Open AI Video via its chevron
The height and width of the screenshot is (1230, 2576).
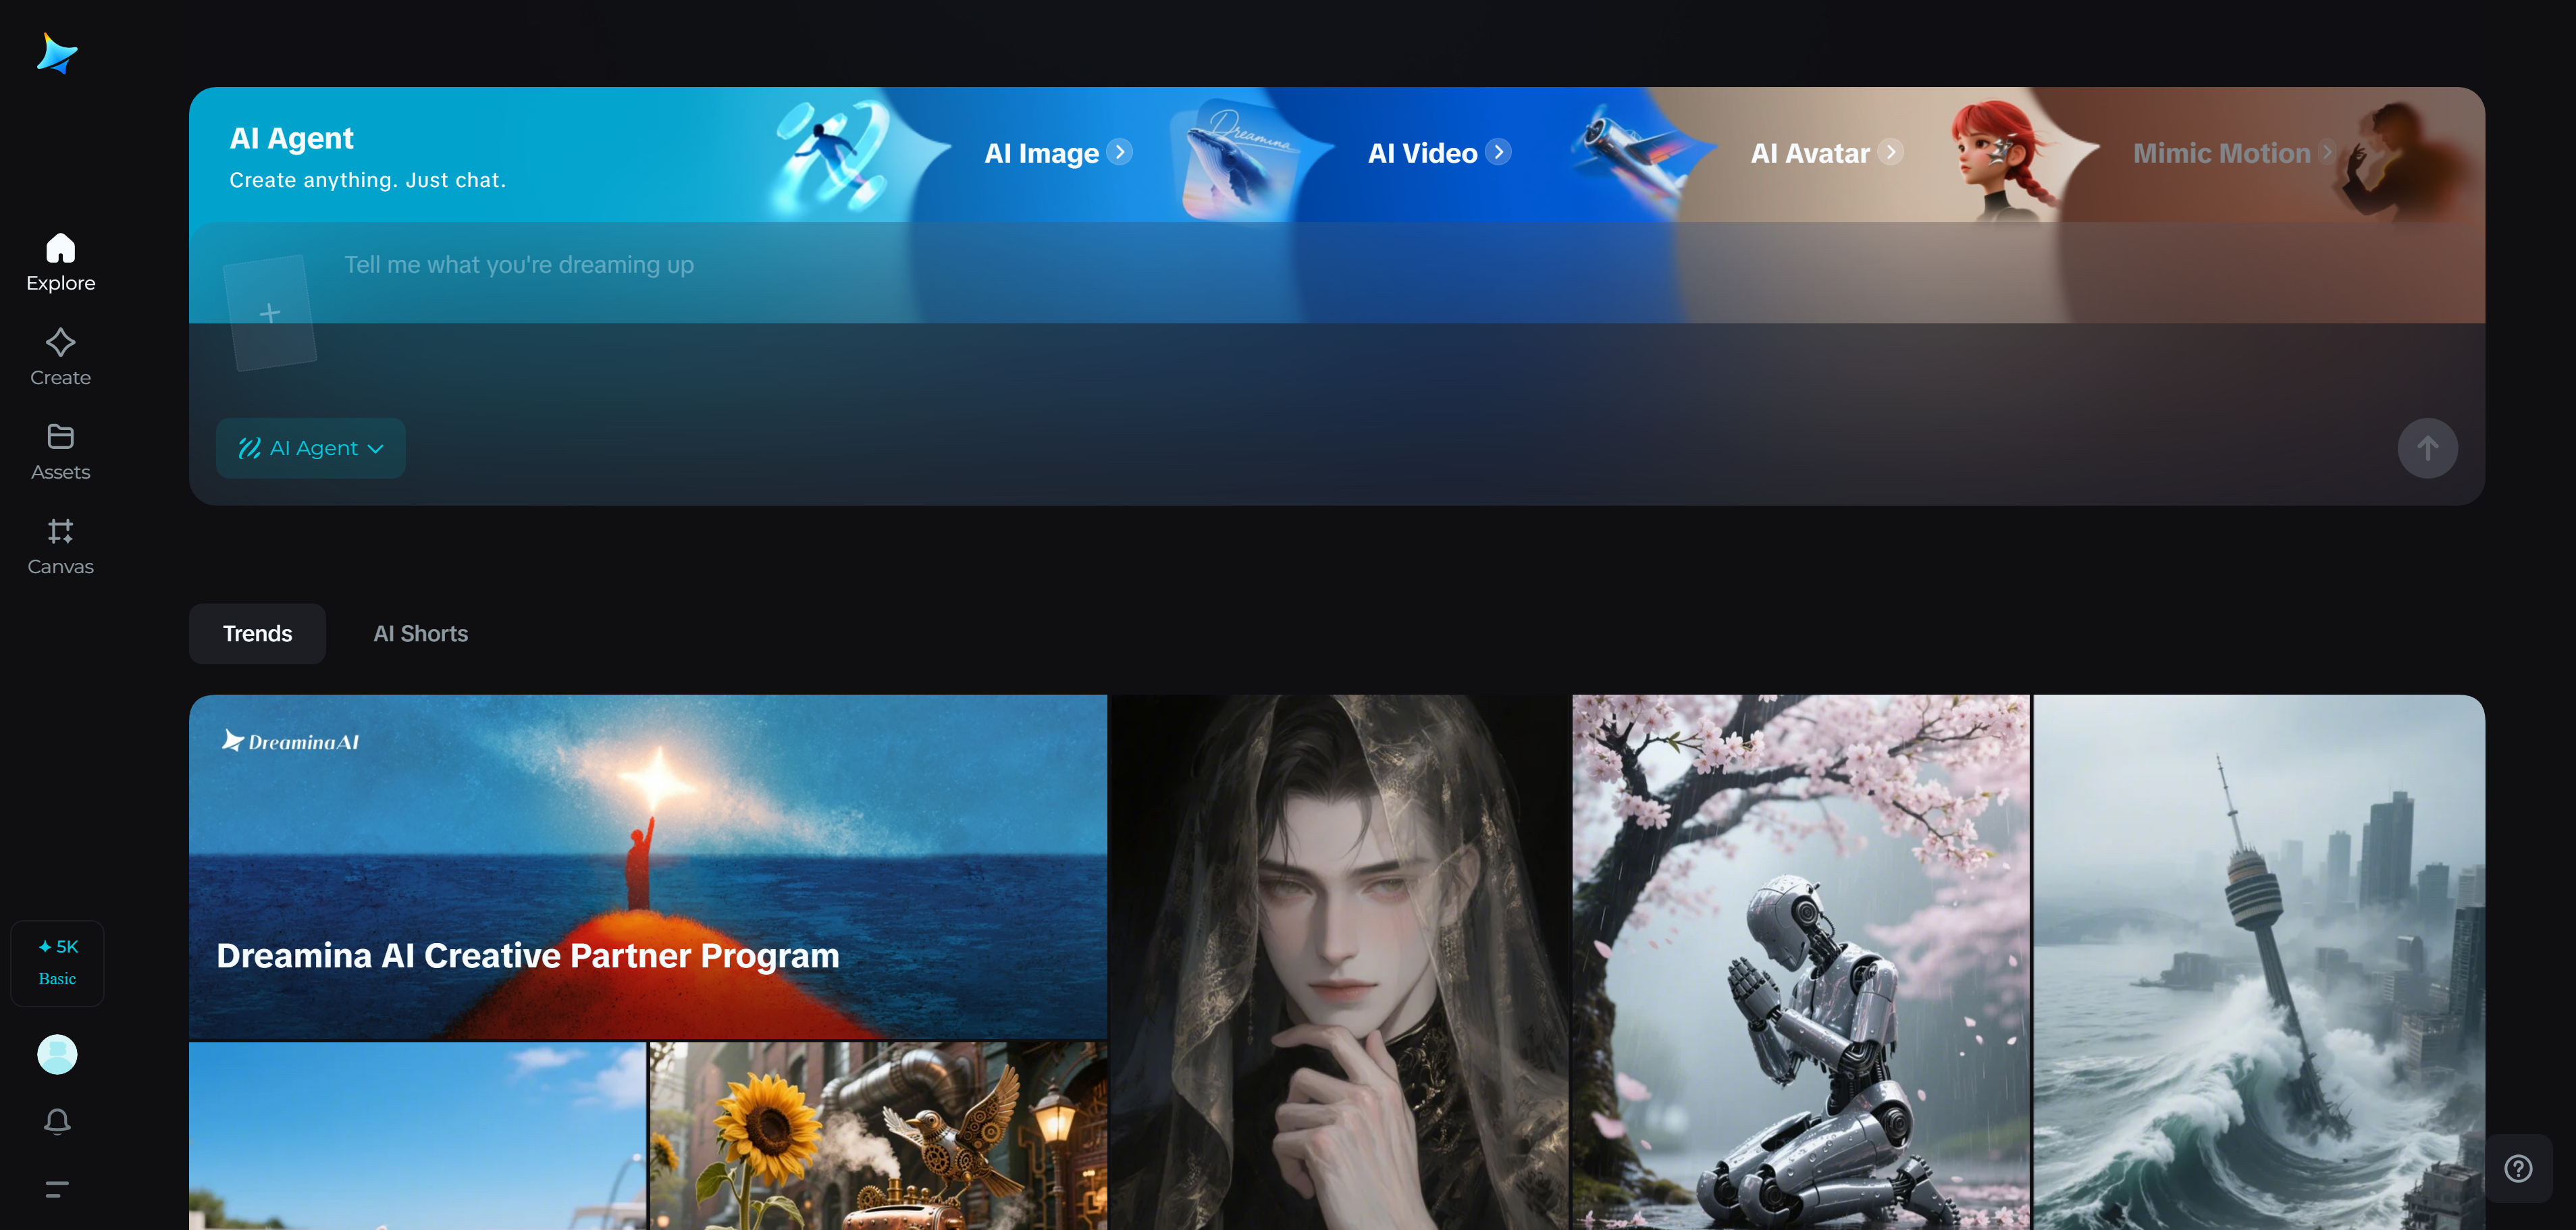tap(1498, 152)
